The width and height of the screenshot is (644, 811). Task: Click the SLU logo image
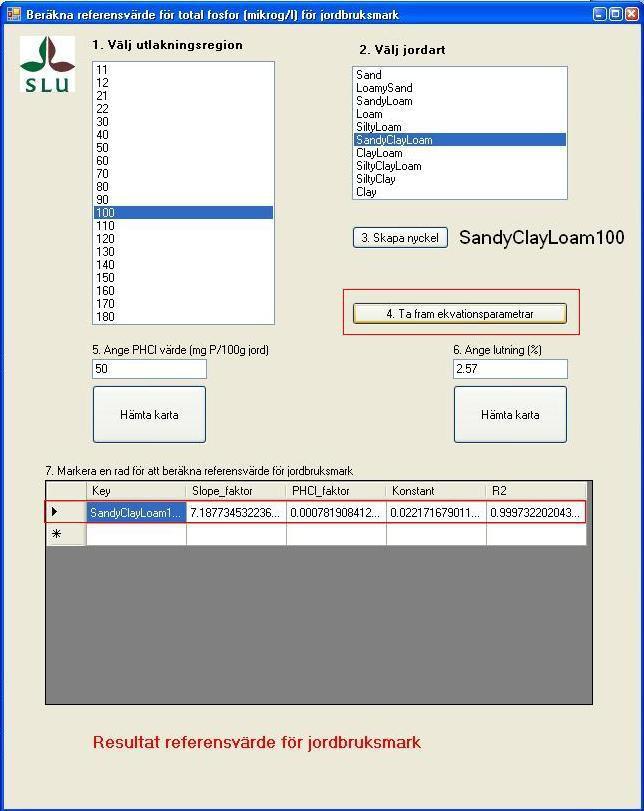(x=47, y=64)
